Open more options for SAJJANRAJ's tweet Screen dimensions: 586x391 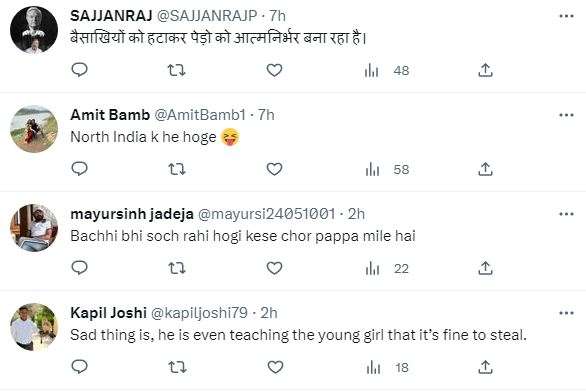pos(566,16)
